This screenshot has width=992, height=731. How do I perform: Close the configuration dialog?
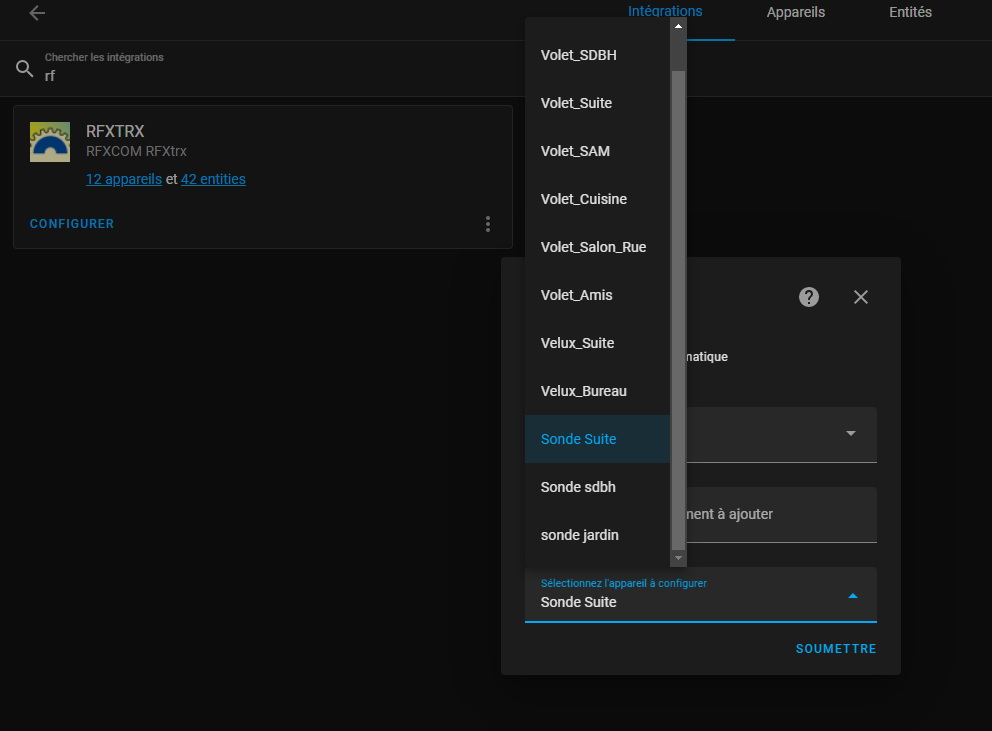(x=861, y=297)
